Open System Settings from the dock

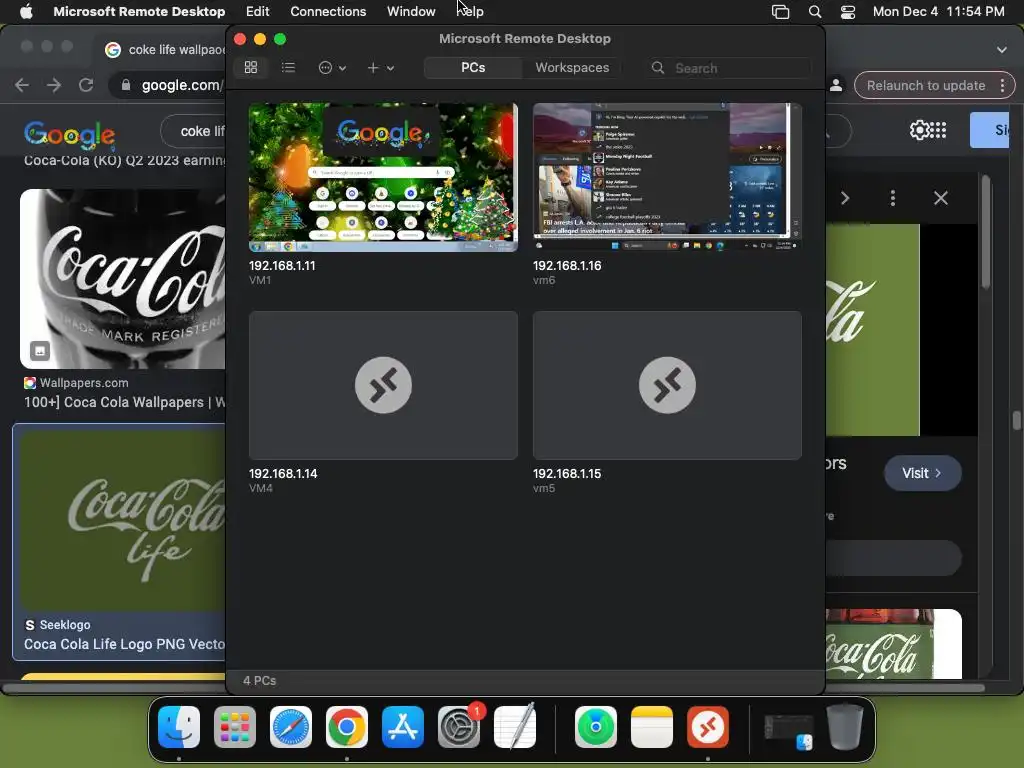(x=458, y=727)
